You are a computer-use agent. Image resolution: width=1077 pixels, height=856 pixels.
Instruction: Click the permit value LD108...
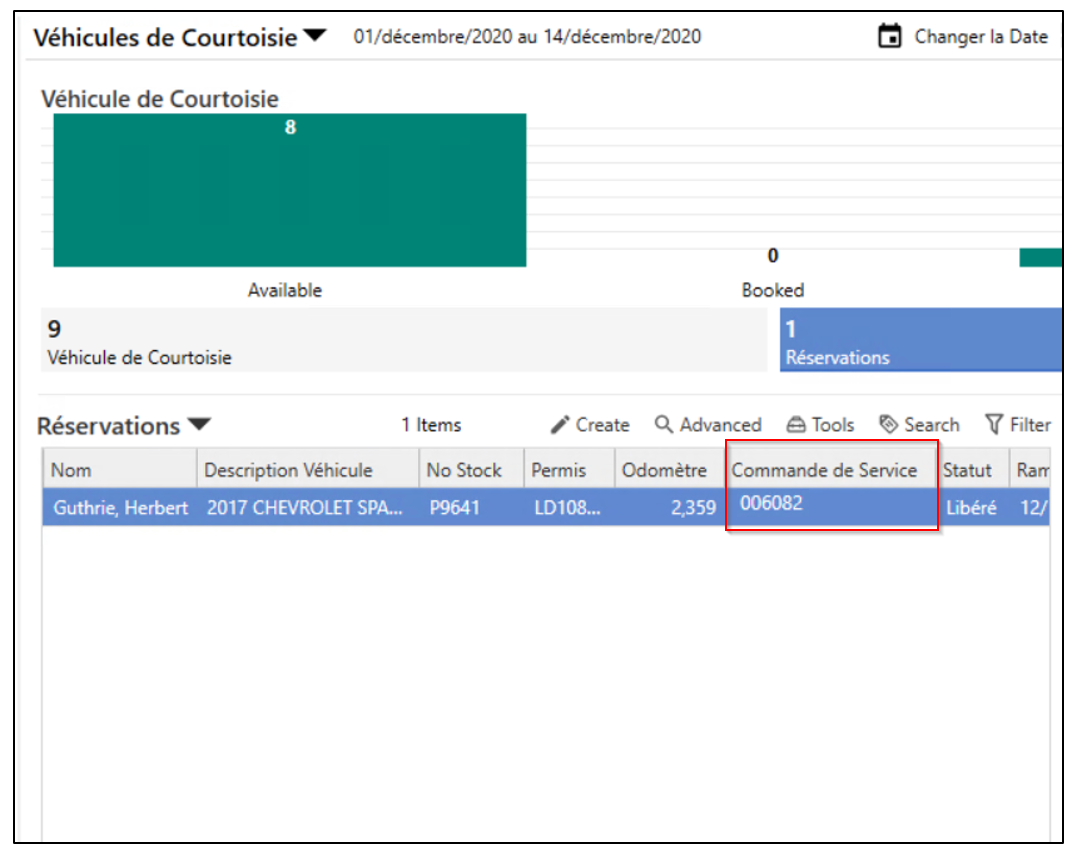(567, 508)
